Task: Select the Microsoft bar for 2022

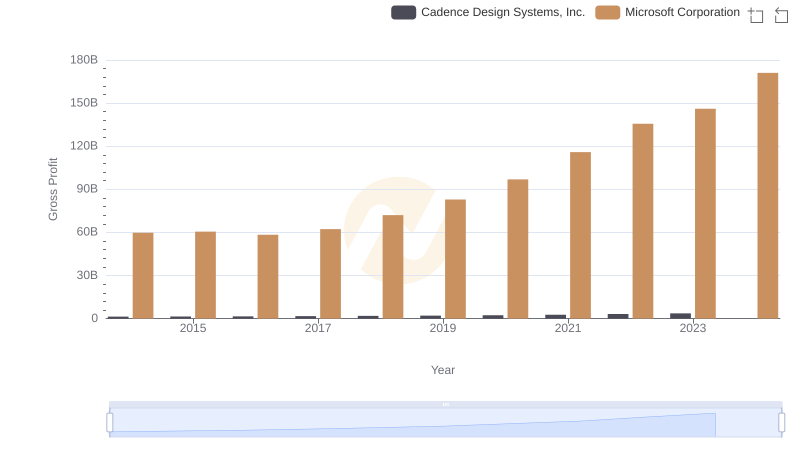Action: (x=643, y=221)
